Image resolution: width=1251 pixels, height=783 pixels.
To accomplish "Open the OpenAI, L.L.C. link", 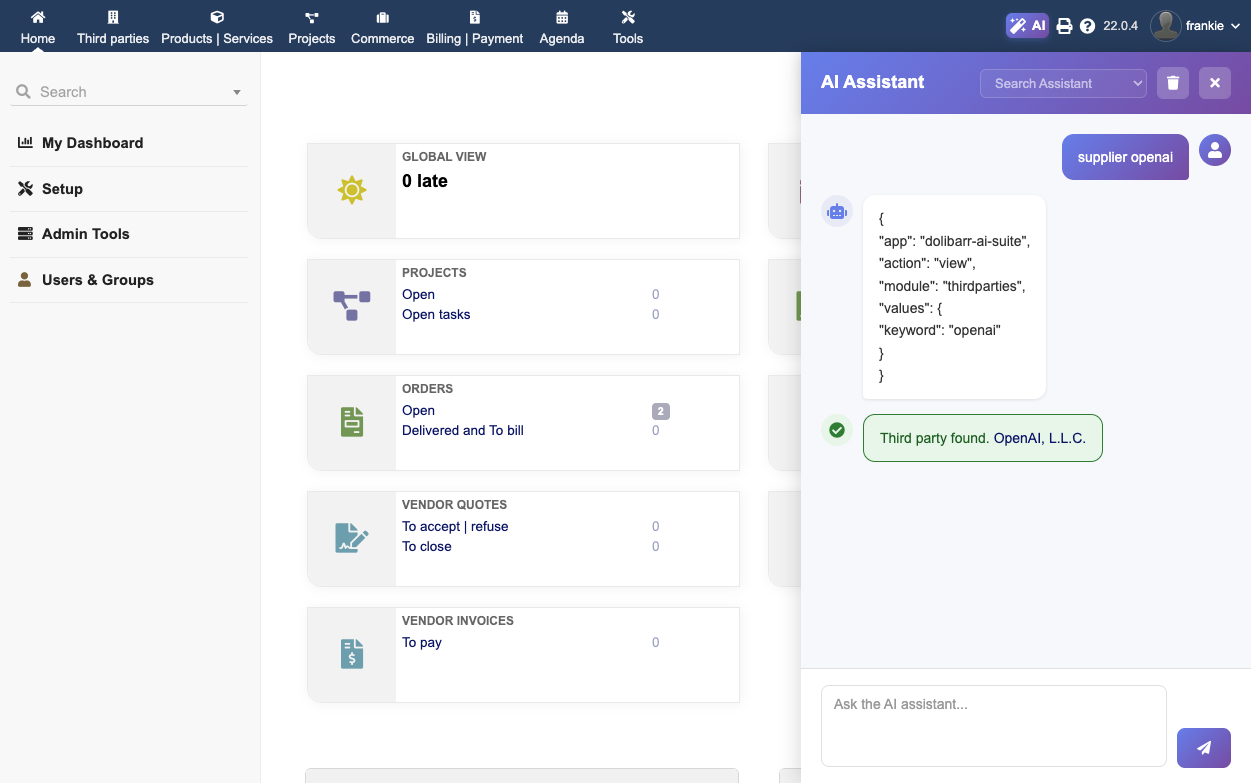I will [x=1039, y=438].
